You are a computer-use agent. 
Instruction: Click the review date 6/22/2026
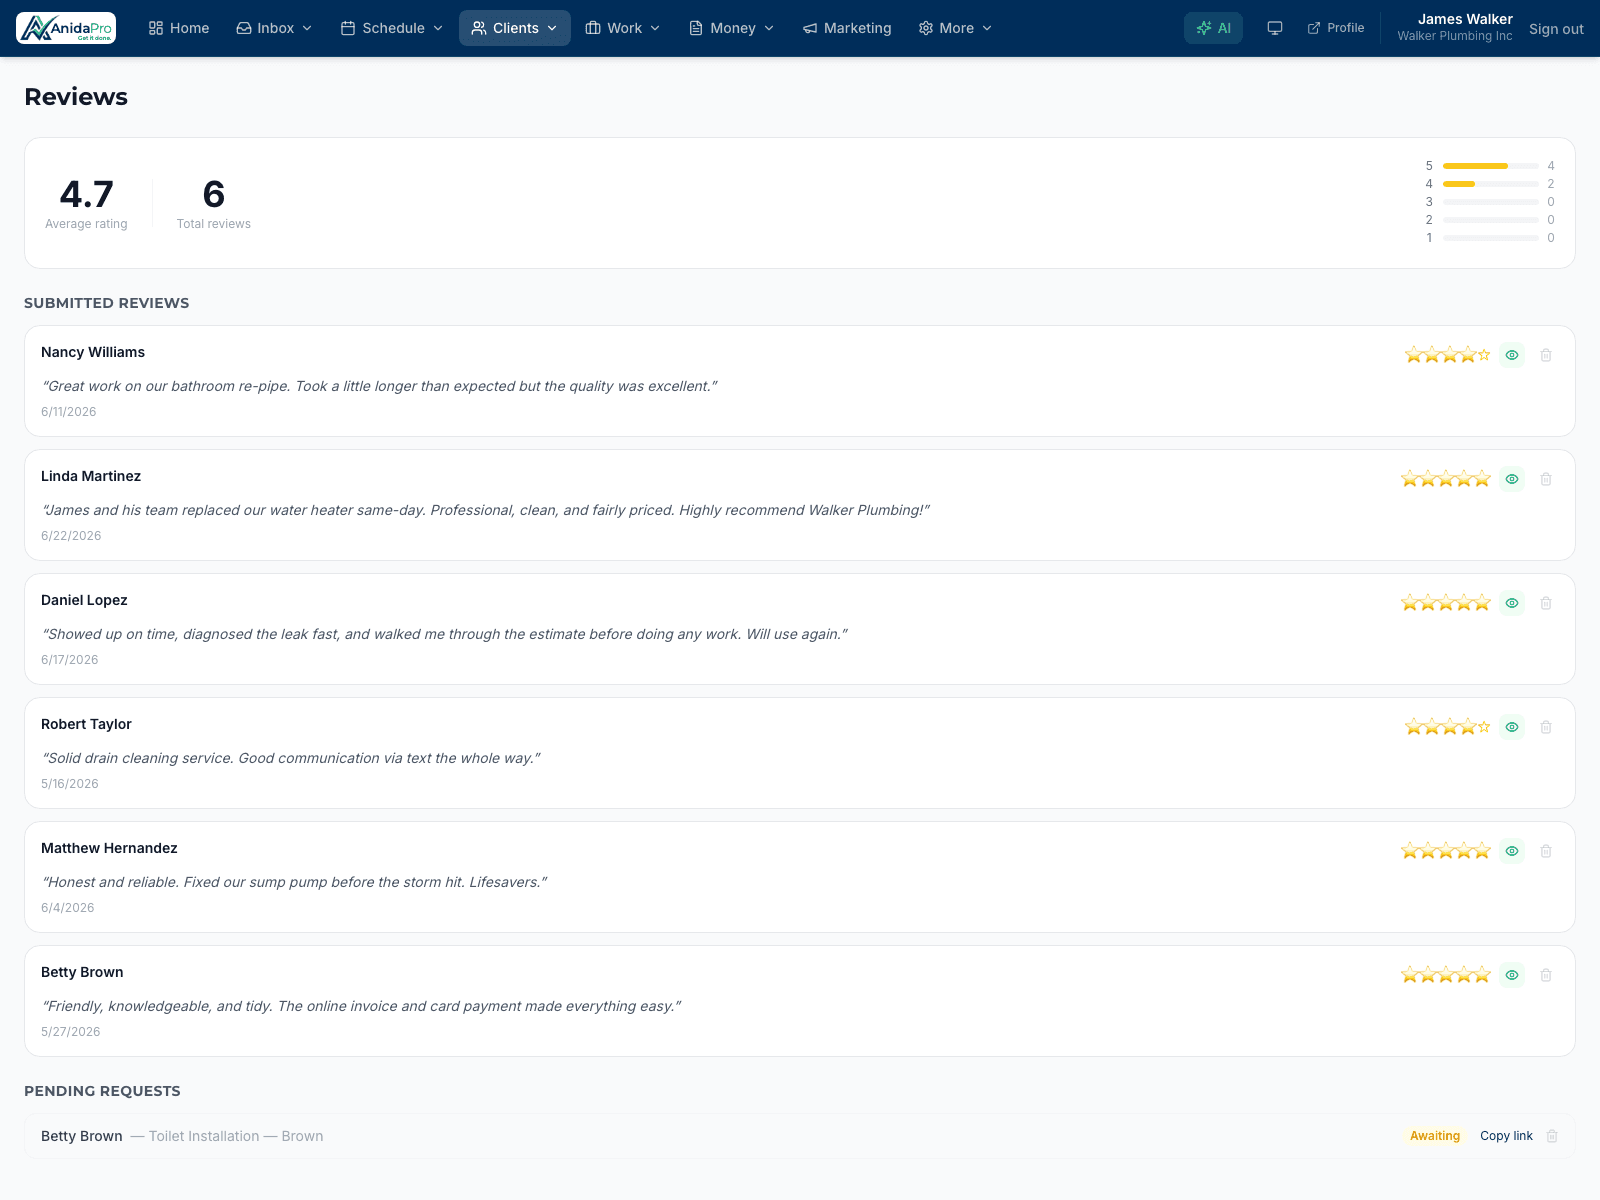71,536
